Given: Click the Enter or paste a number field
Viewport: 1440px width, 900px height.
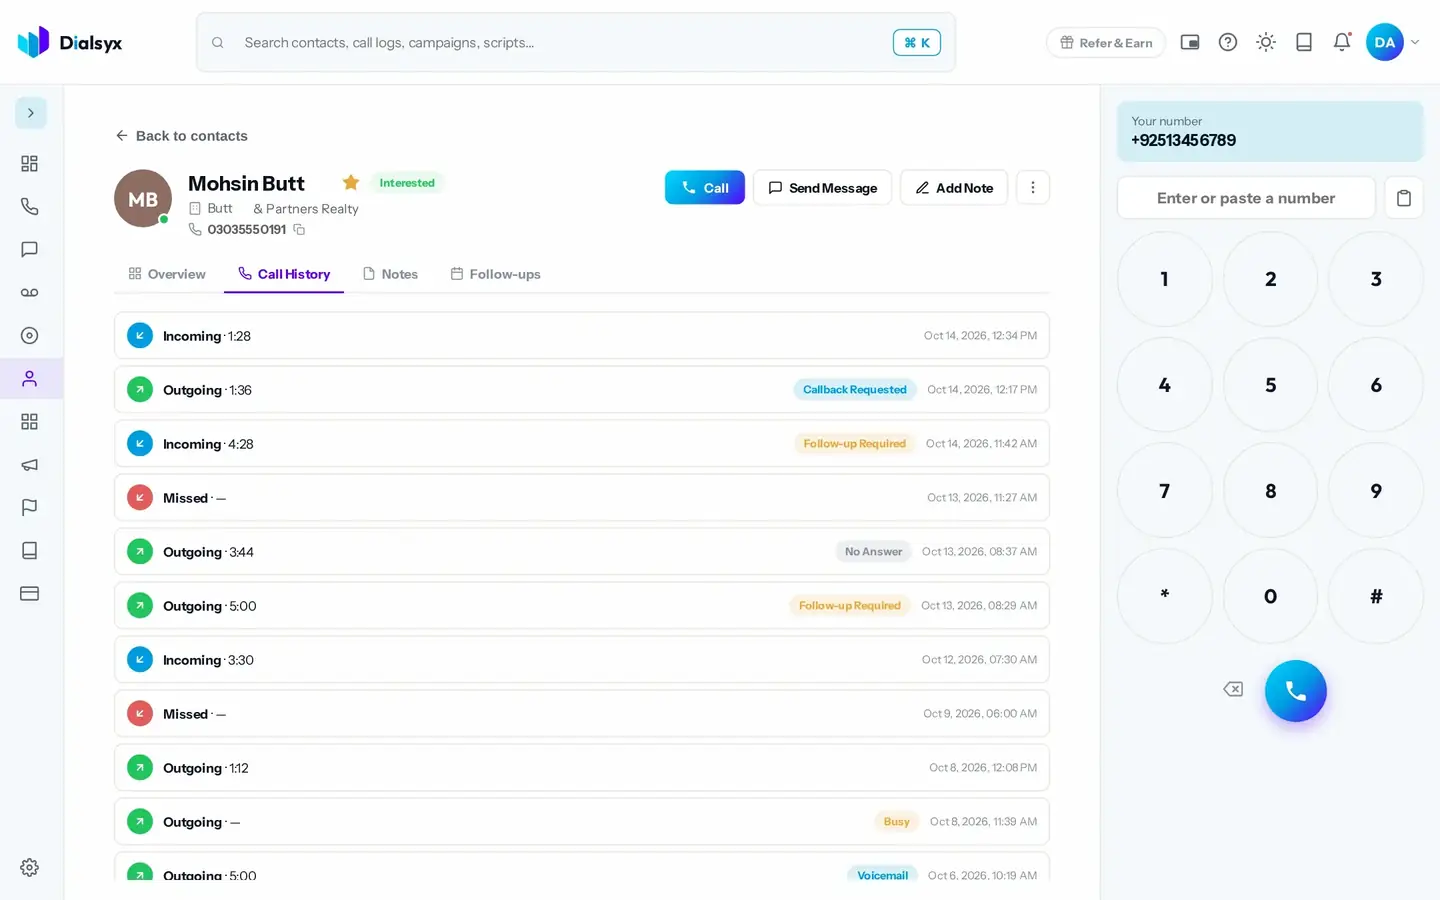Looking at the screenshot, I should 1246,198.
